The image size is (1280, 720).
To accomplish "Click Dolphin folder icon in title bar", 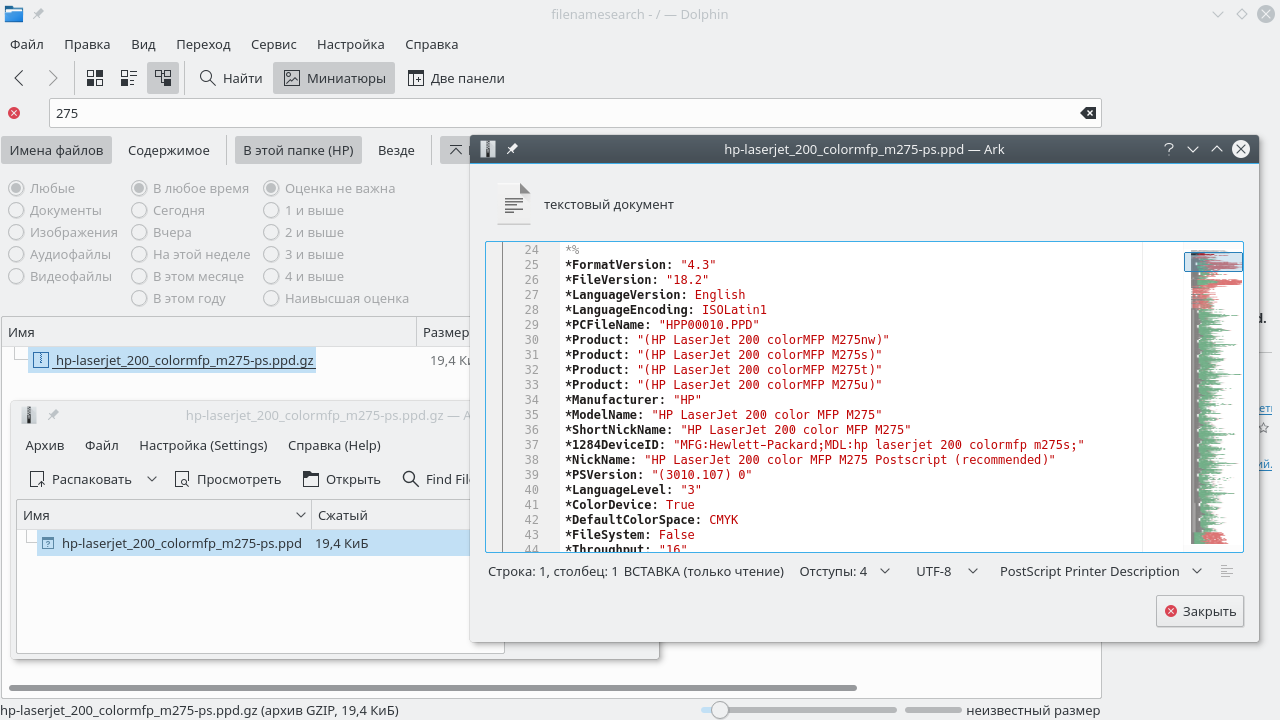I will 14,14.
